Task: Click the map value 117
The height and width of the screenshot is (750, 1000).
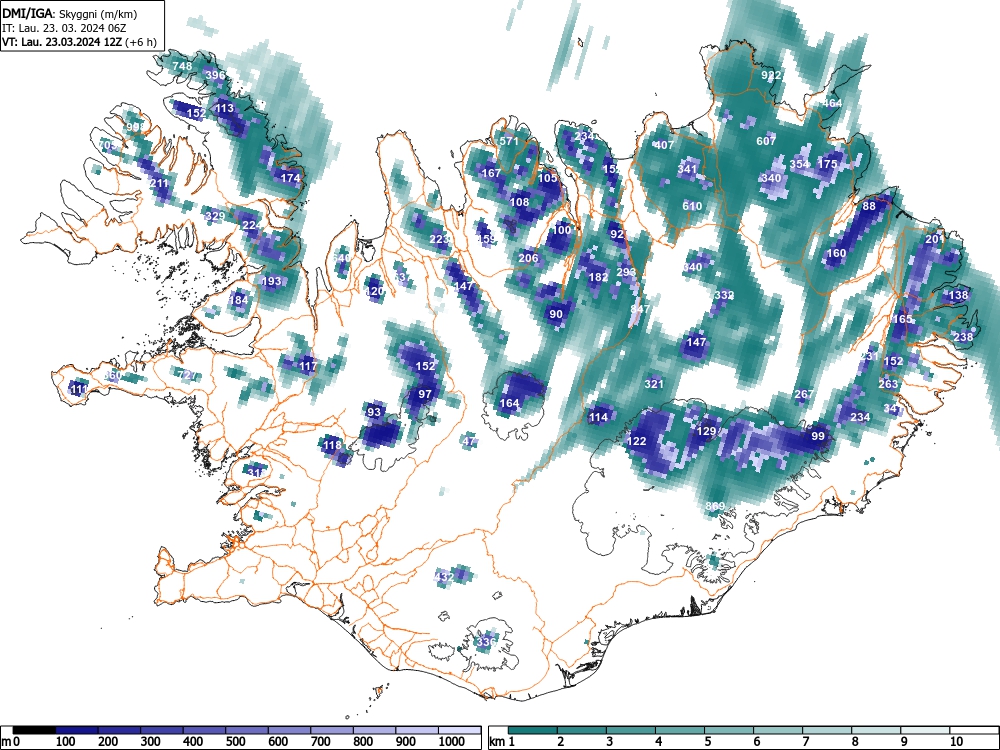Action: coord(308,366)
